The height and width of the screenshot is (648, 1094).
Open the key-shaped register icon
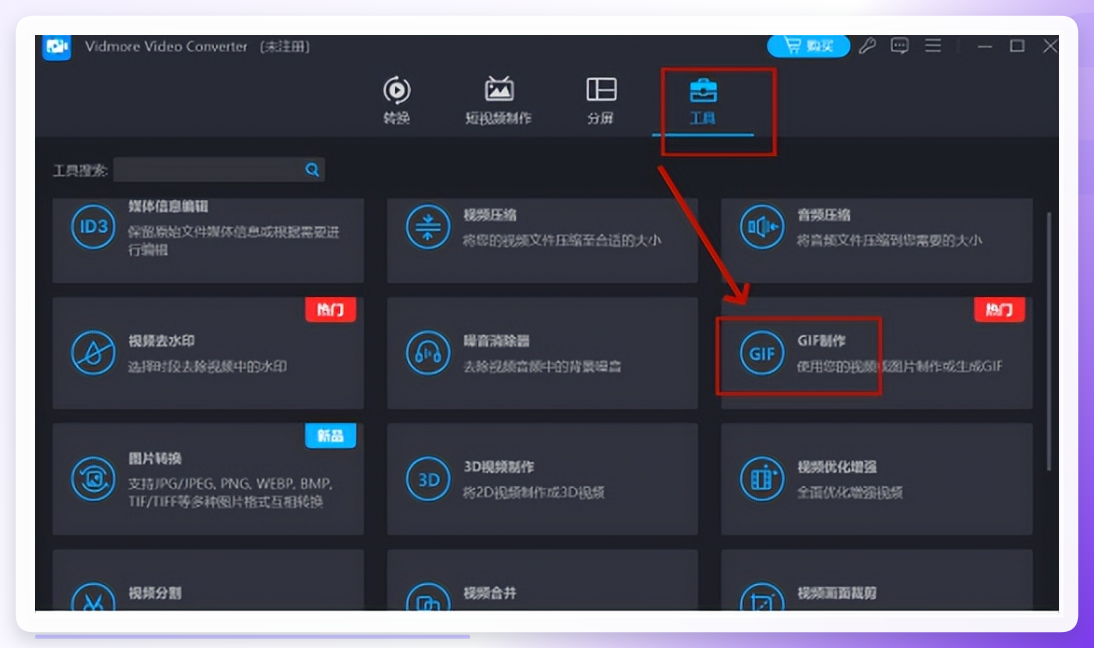867,46
